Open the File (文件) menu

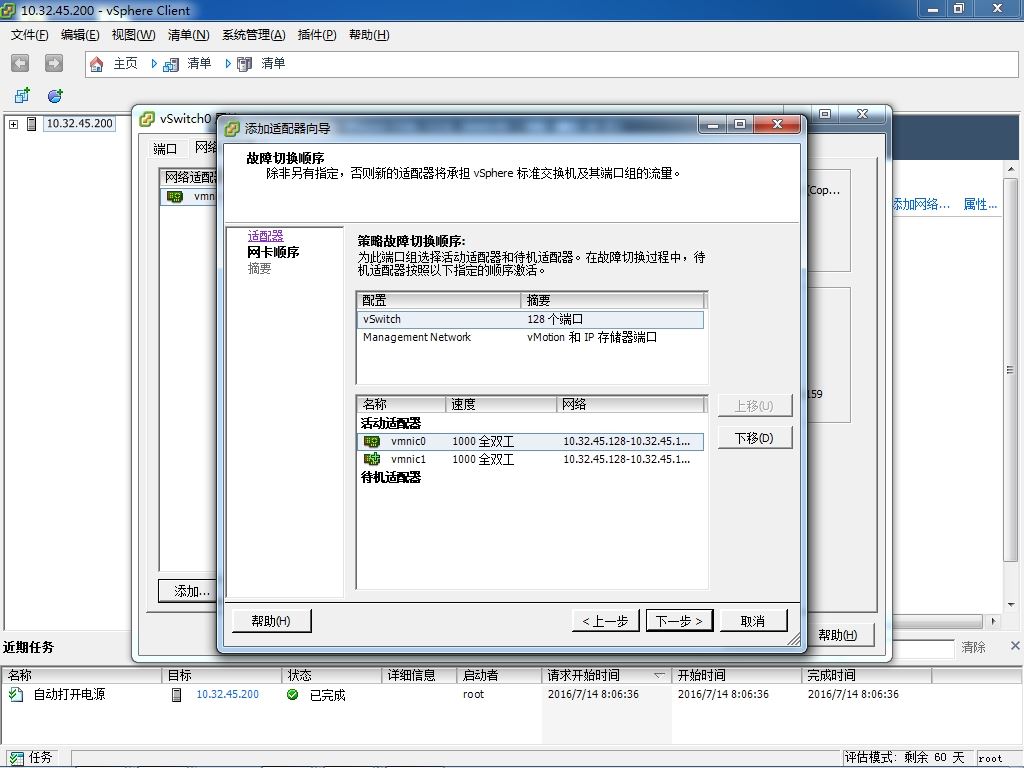pyautogui.click(x=29, y=35)
